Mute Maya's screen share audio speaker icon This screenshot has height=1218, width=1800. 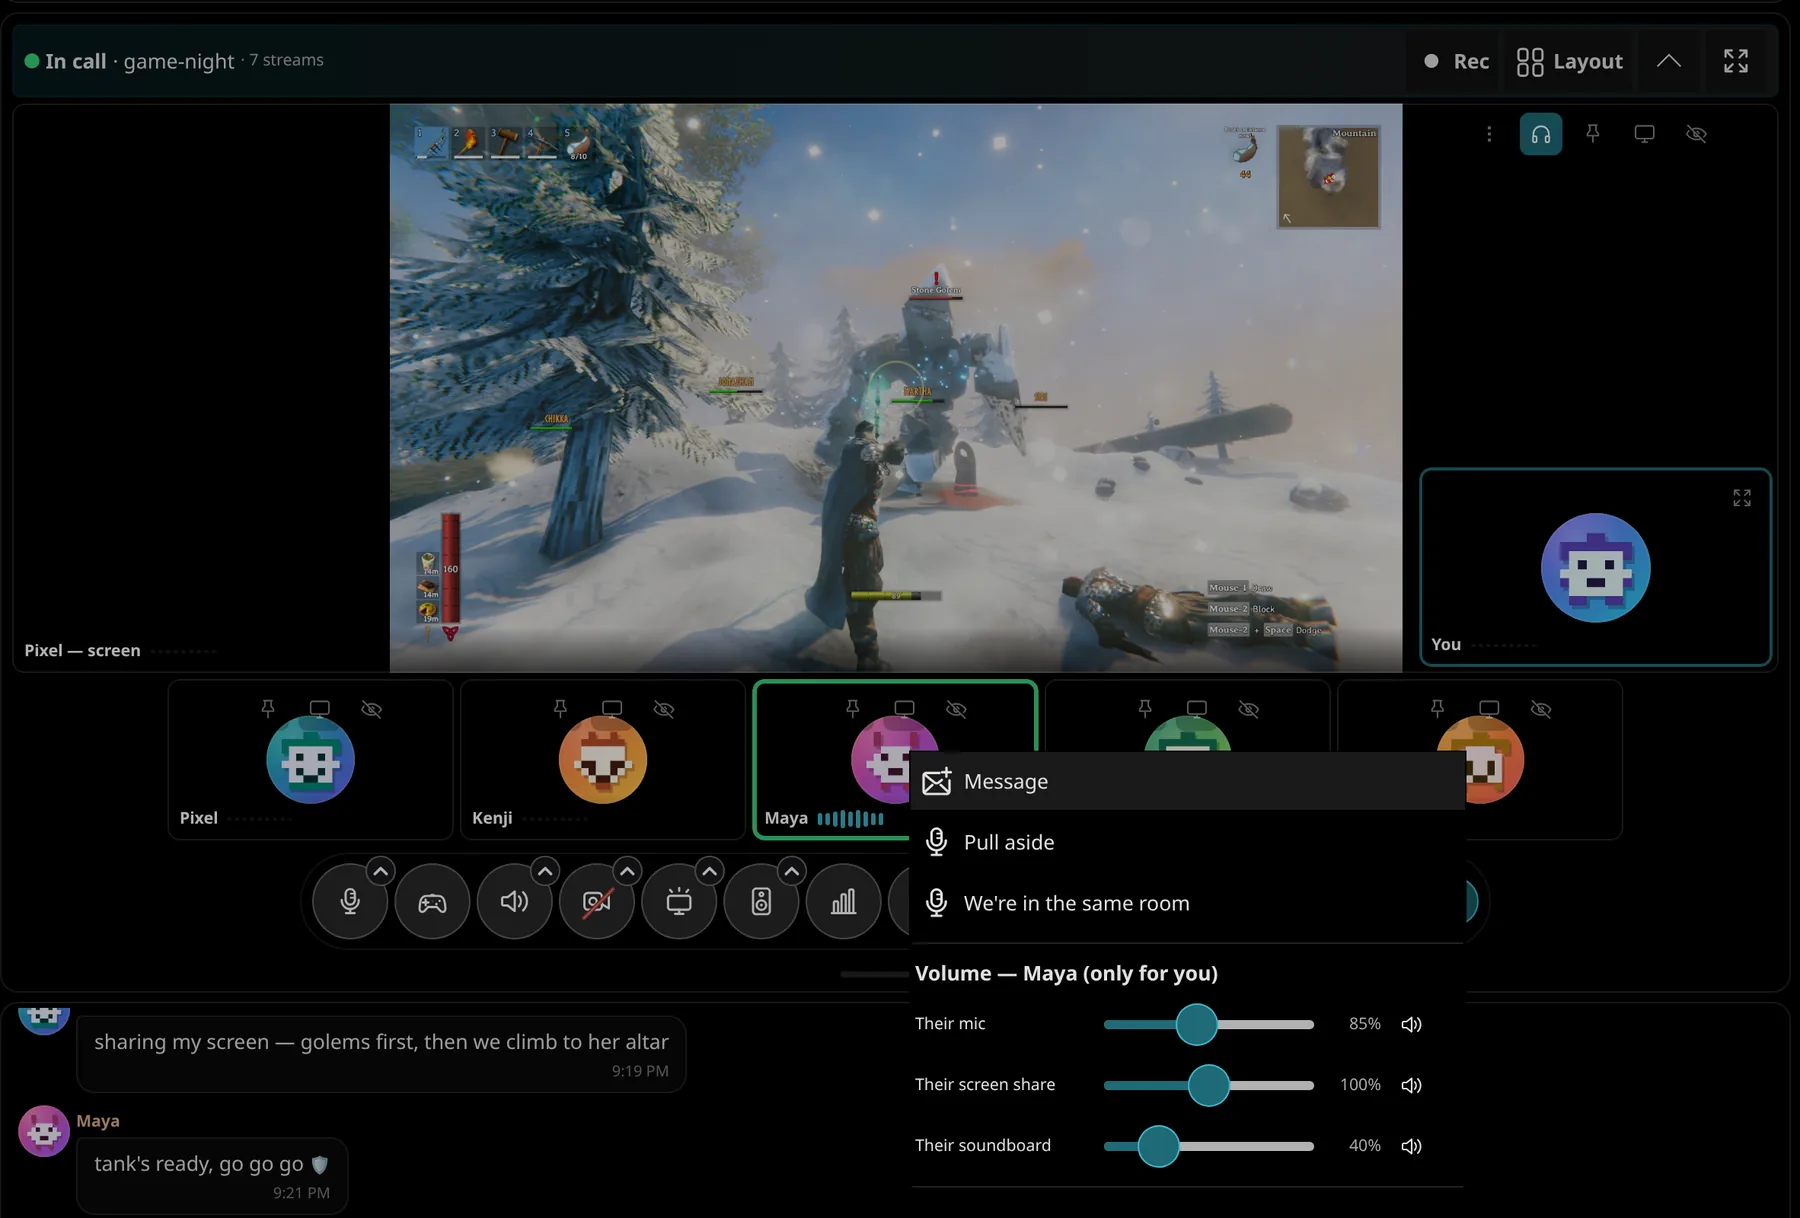(x=1411, y=1085)
